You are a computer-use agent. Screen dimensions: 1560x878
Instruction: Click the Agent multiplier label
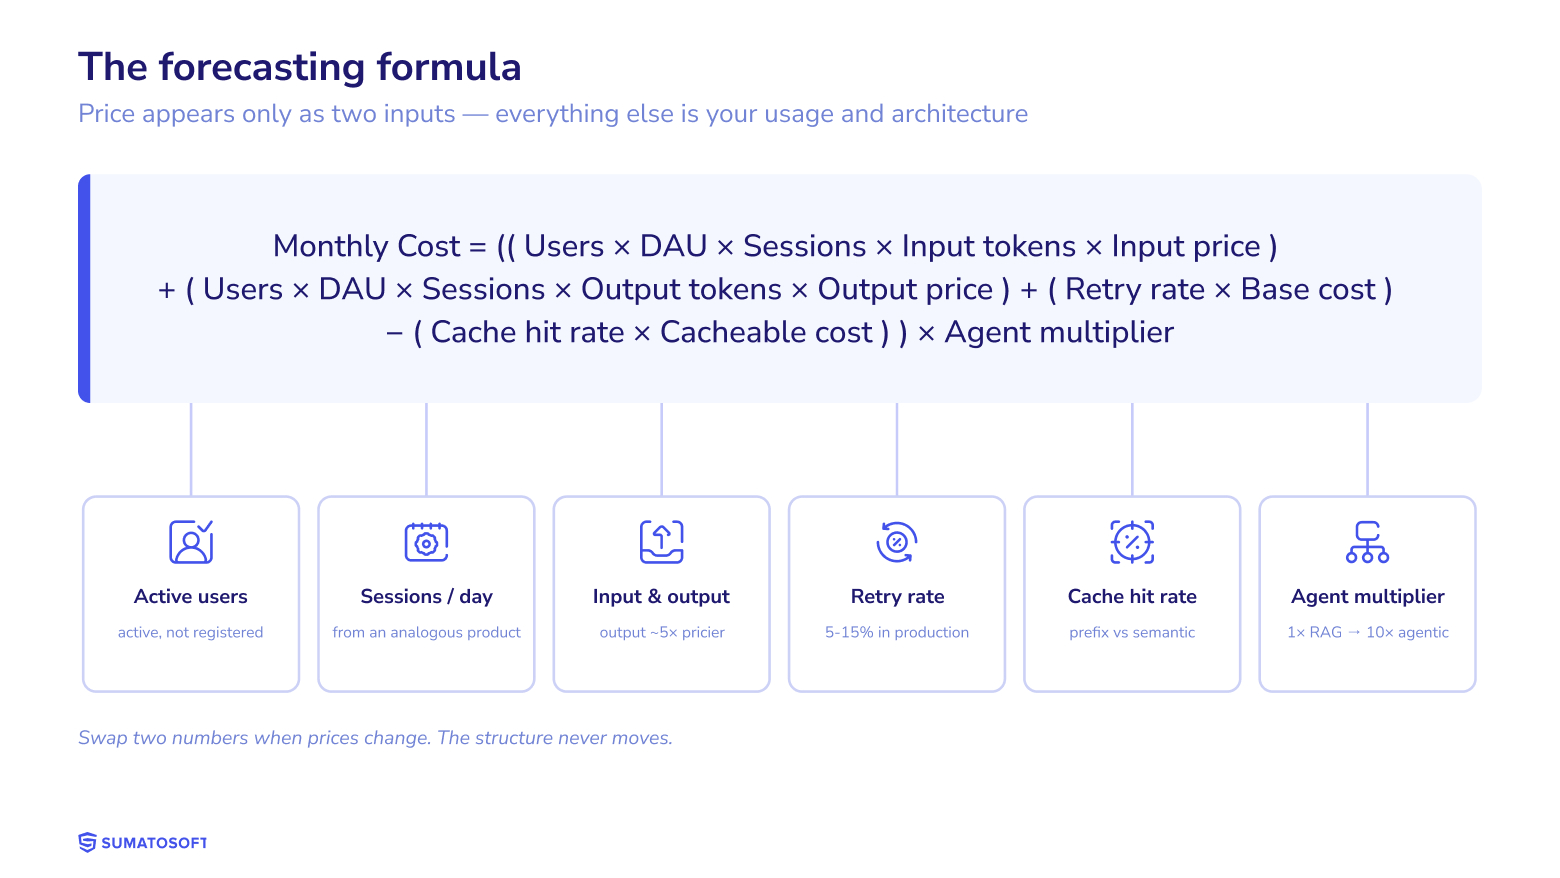pos(1367,597)
